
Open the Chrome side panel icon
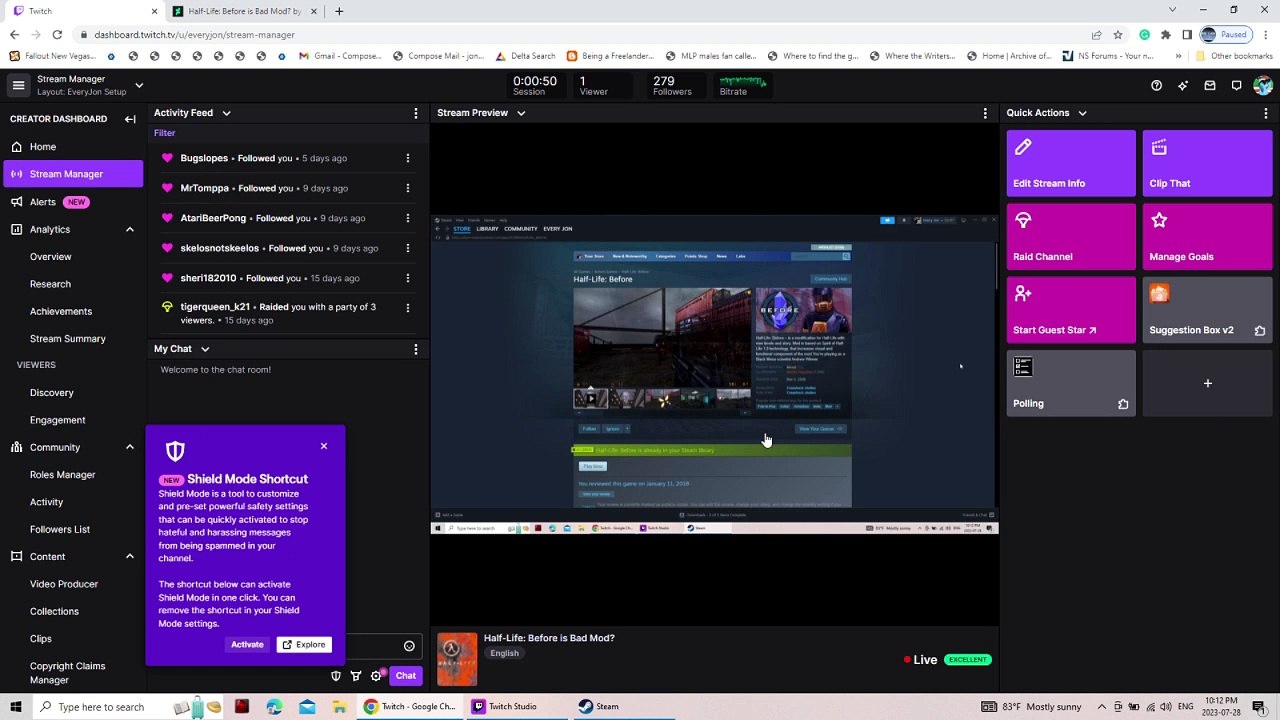tap(1187, 35)
